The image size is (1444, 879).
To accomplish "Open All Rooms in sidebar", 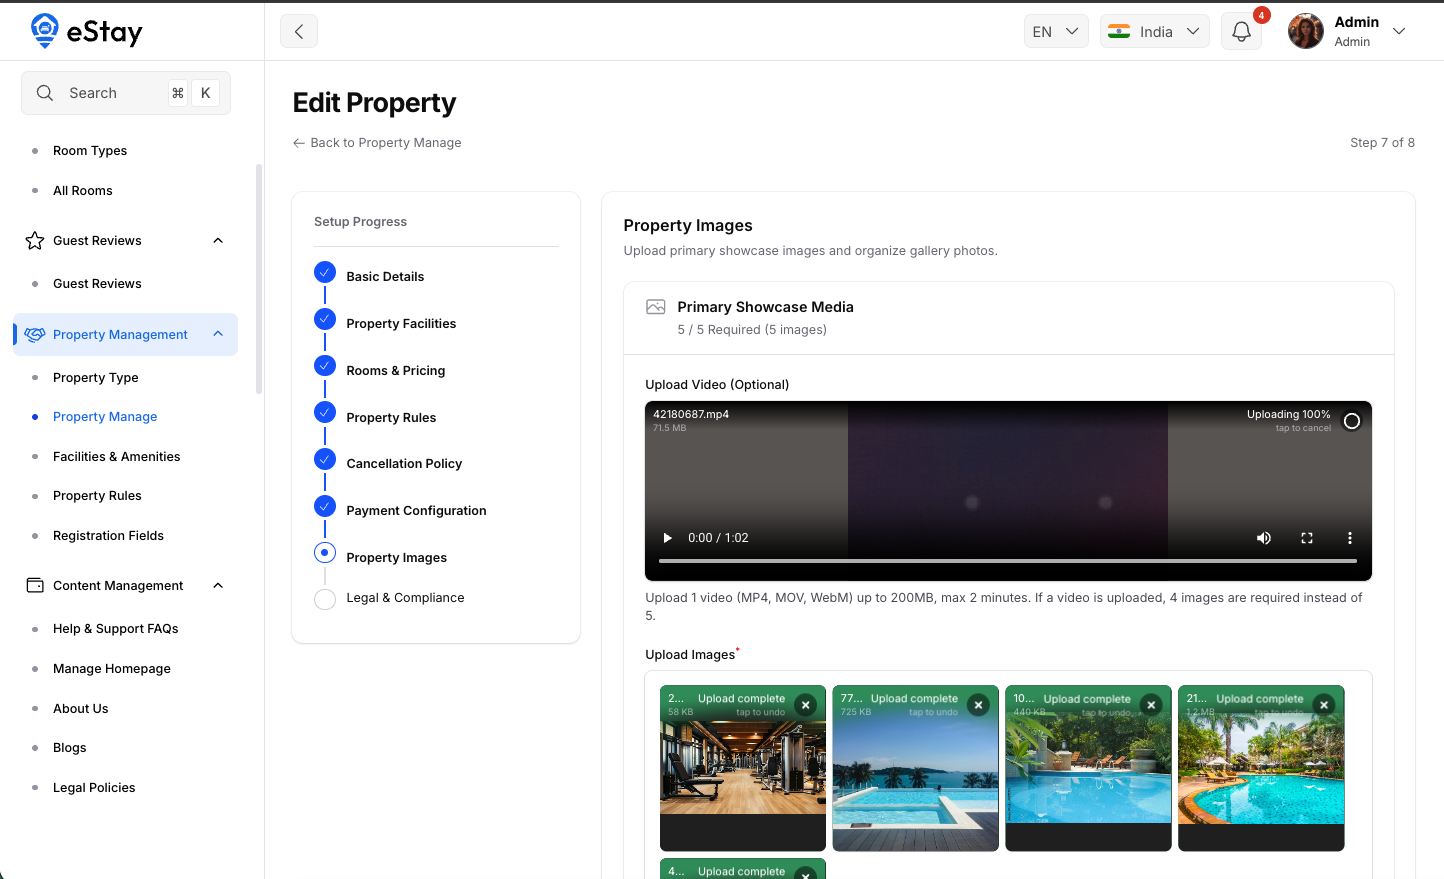I will click(x=83, y=191).
